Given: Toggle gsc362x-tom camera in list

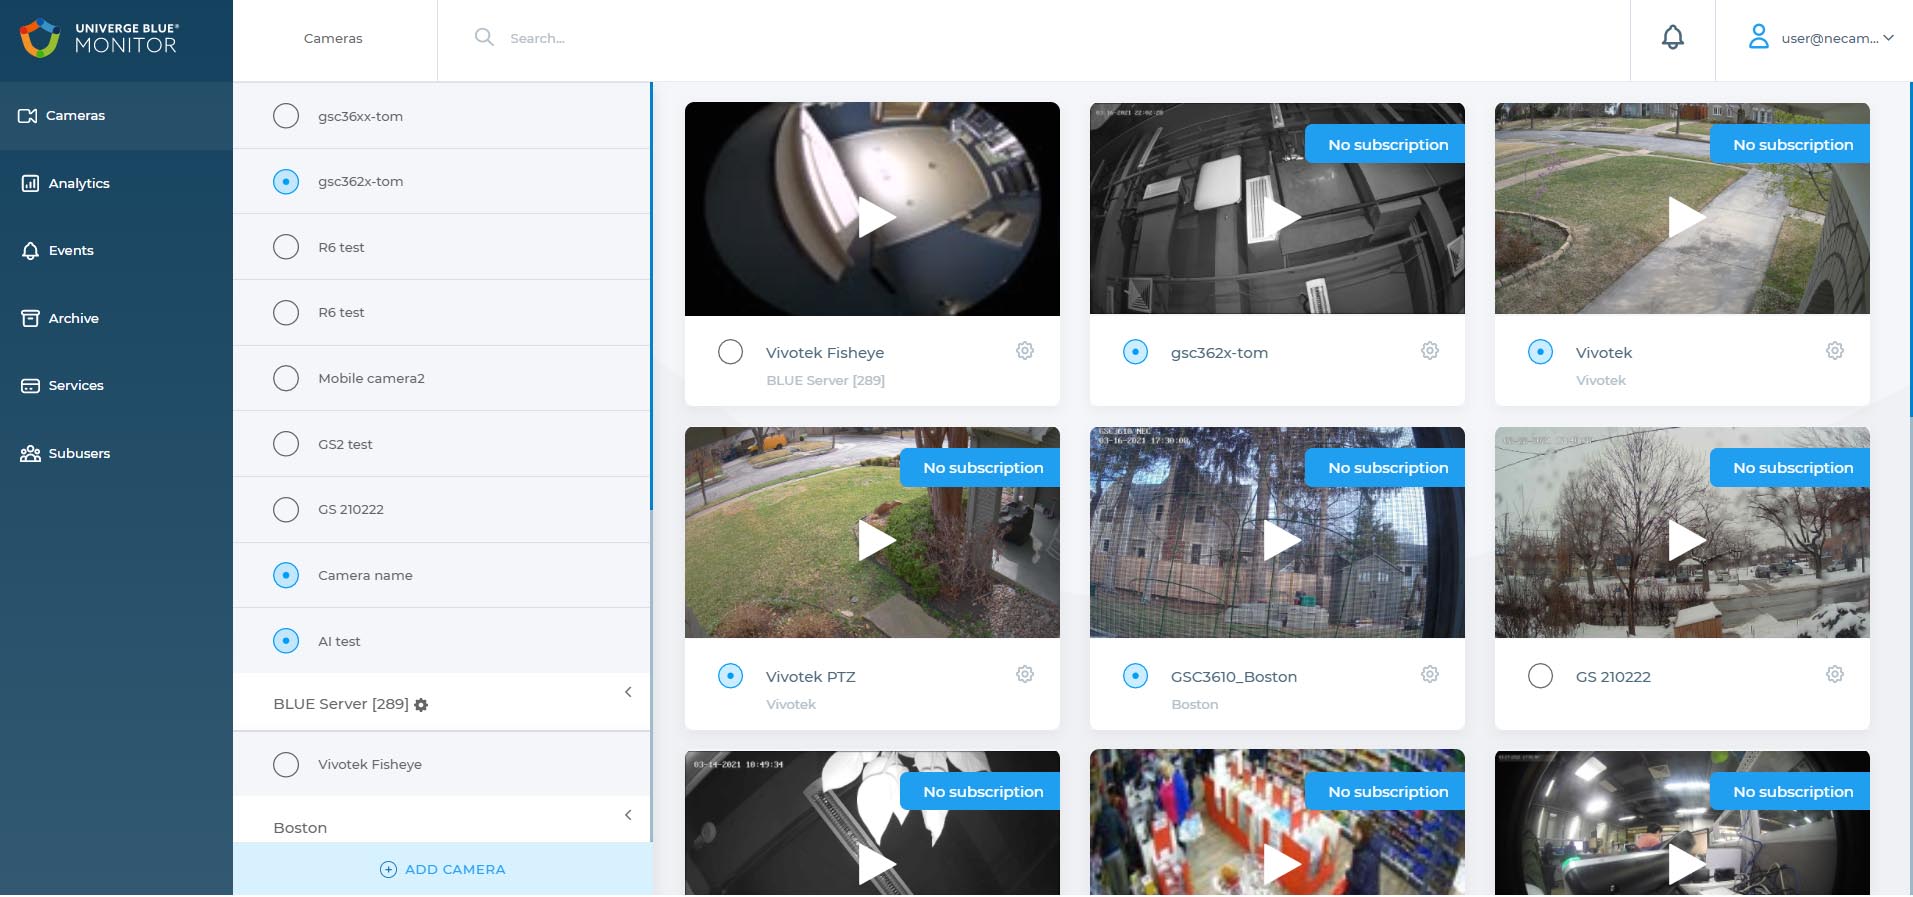Looking at the screenshot, I should click(x=286, y=181).
